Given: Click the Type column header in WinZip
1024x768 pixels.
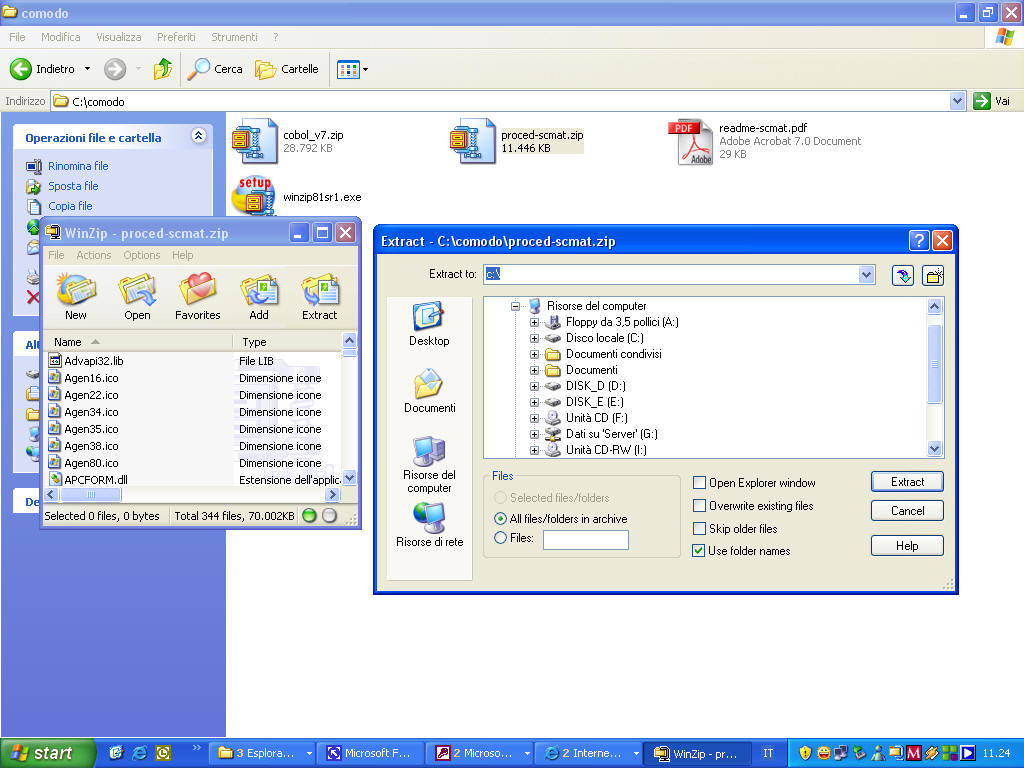Looking at the screenshot, I should [287, 342].
